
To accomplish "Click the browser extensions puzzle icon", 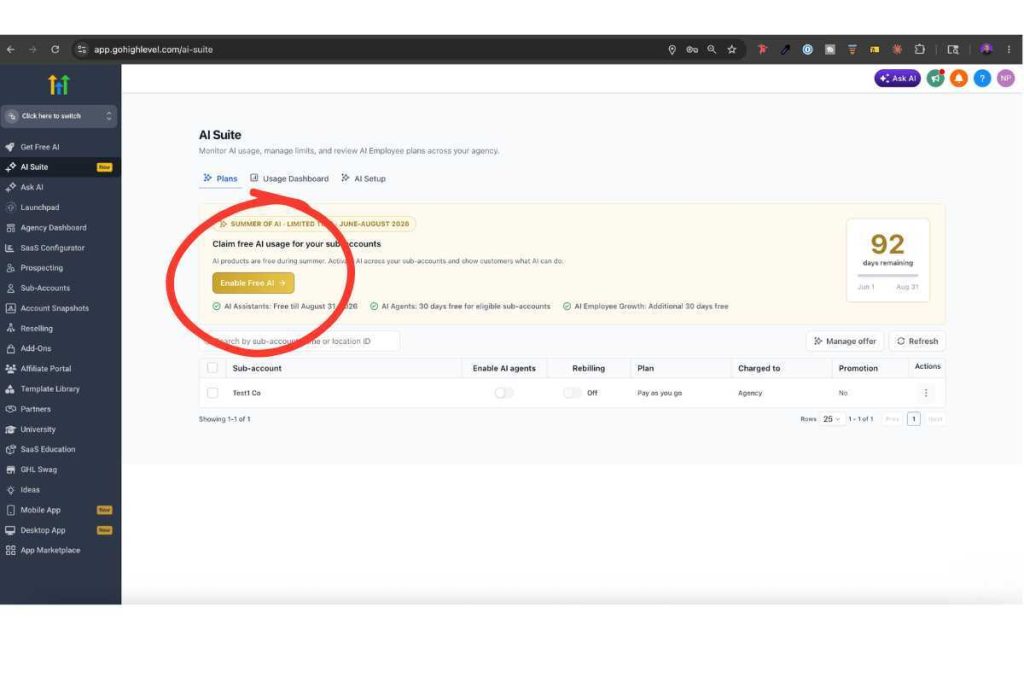I will 920,50.
